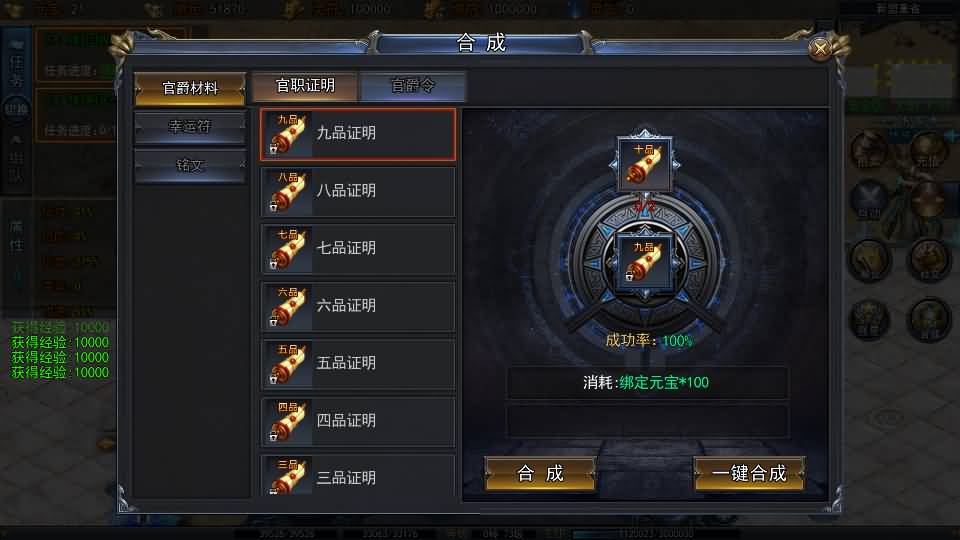Screen dimensions: 960x540
Task: Choose the 六品证明 row
Action: 358,306
